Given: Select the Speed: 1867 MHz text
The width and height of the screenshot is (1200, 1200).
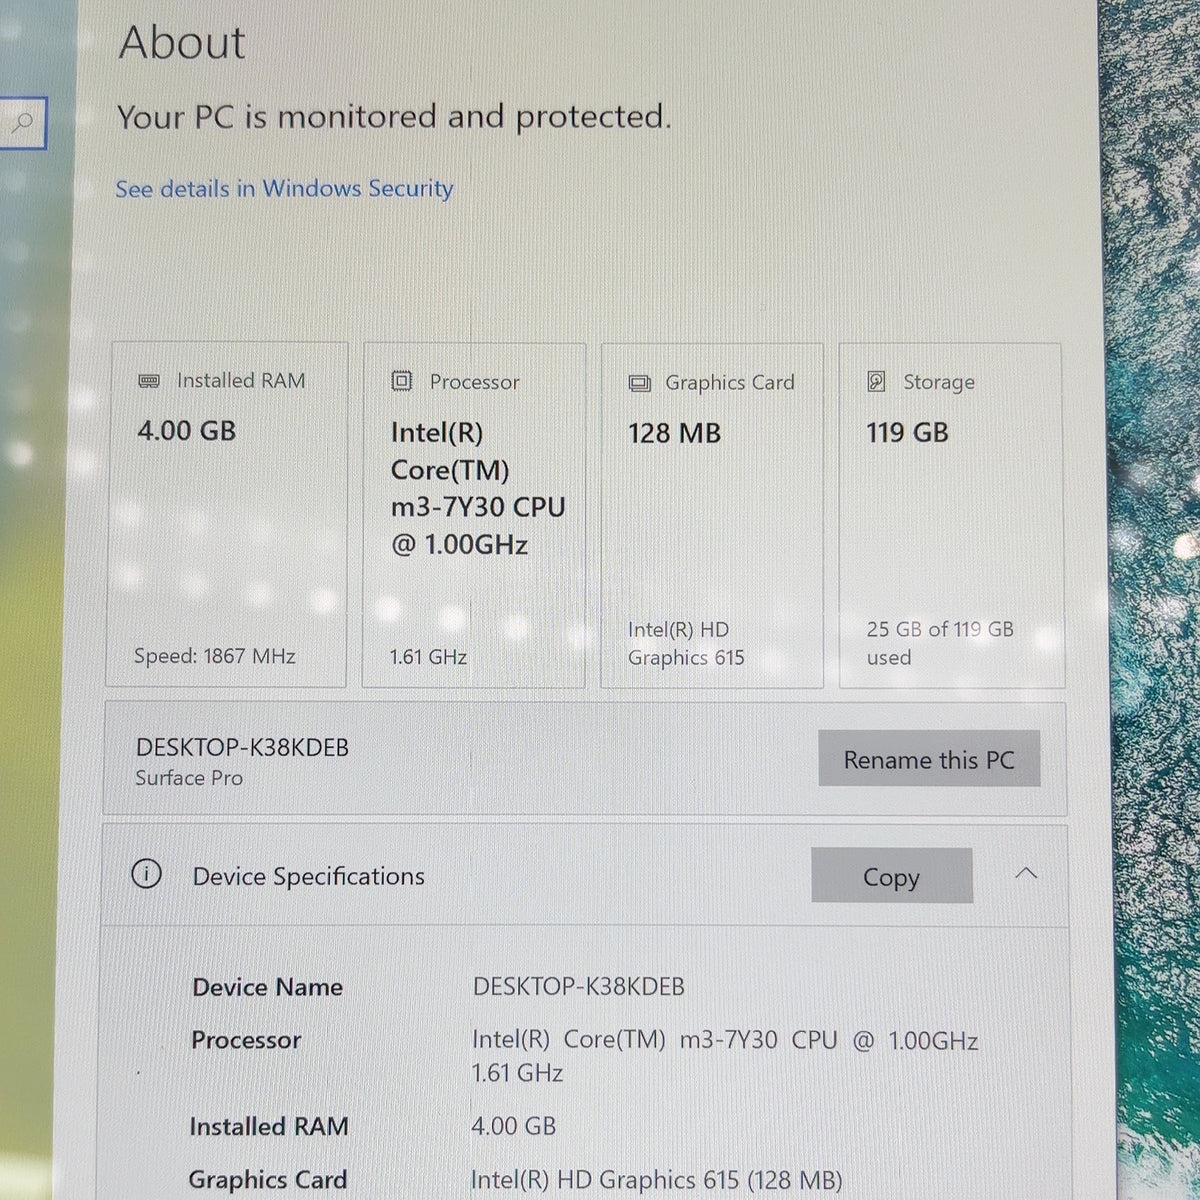Looking at the screenshot, I should point(215,656).
